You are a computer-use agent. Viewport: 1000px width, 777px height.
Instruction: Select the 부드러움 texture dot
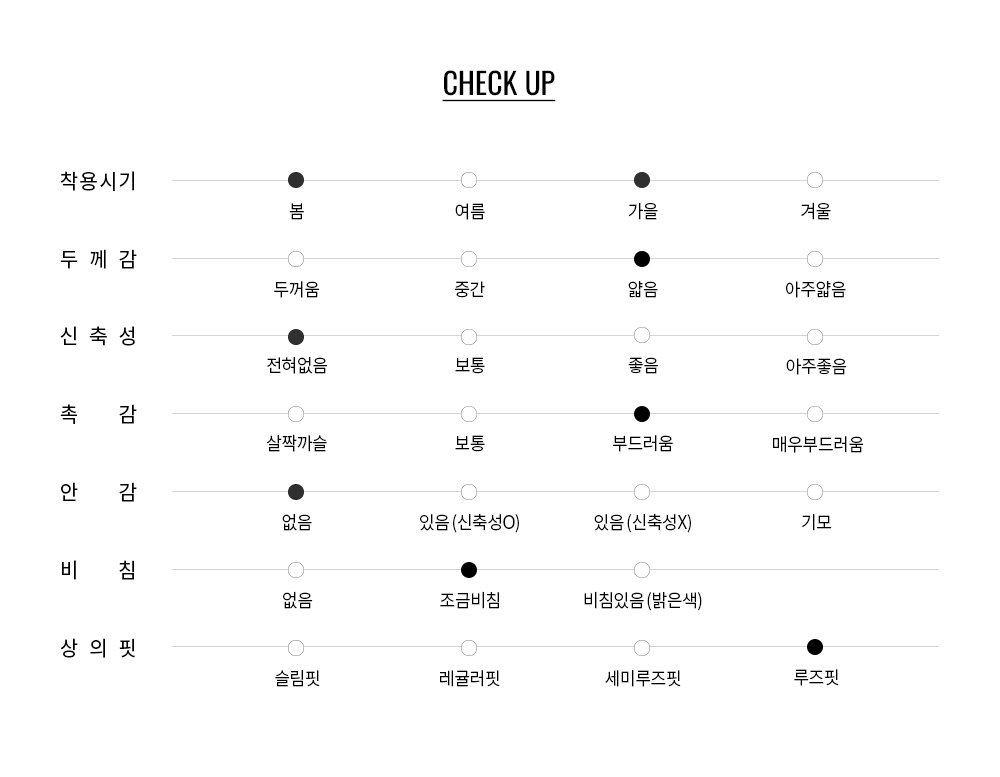642,414
